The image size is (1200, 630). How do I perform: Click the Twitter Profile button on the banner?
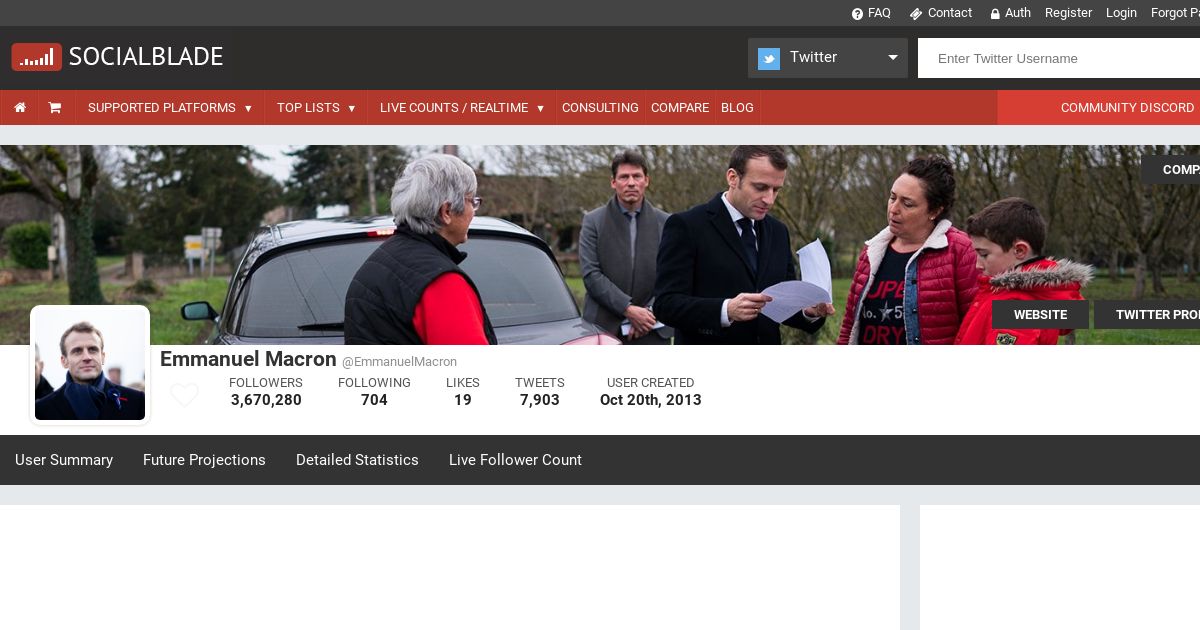1148,315
